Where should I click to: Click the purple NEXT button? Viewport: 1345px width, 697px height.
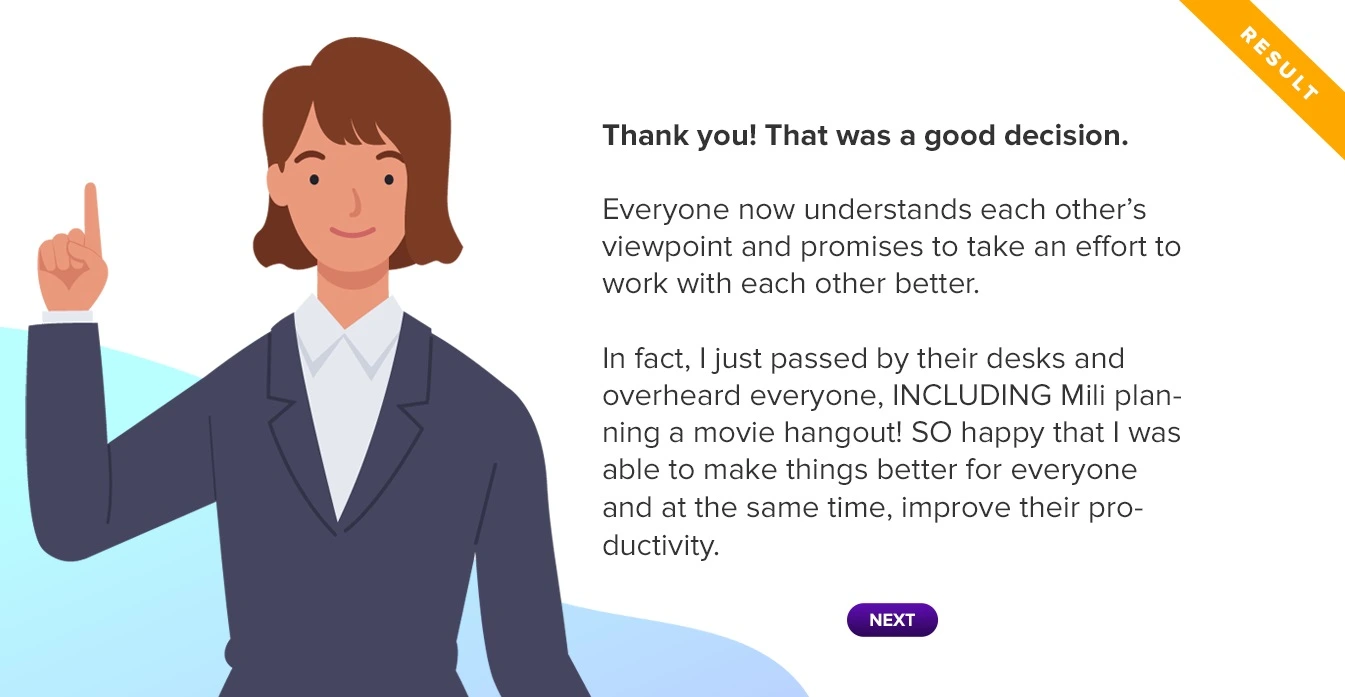pos(892,620)
